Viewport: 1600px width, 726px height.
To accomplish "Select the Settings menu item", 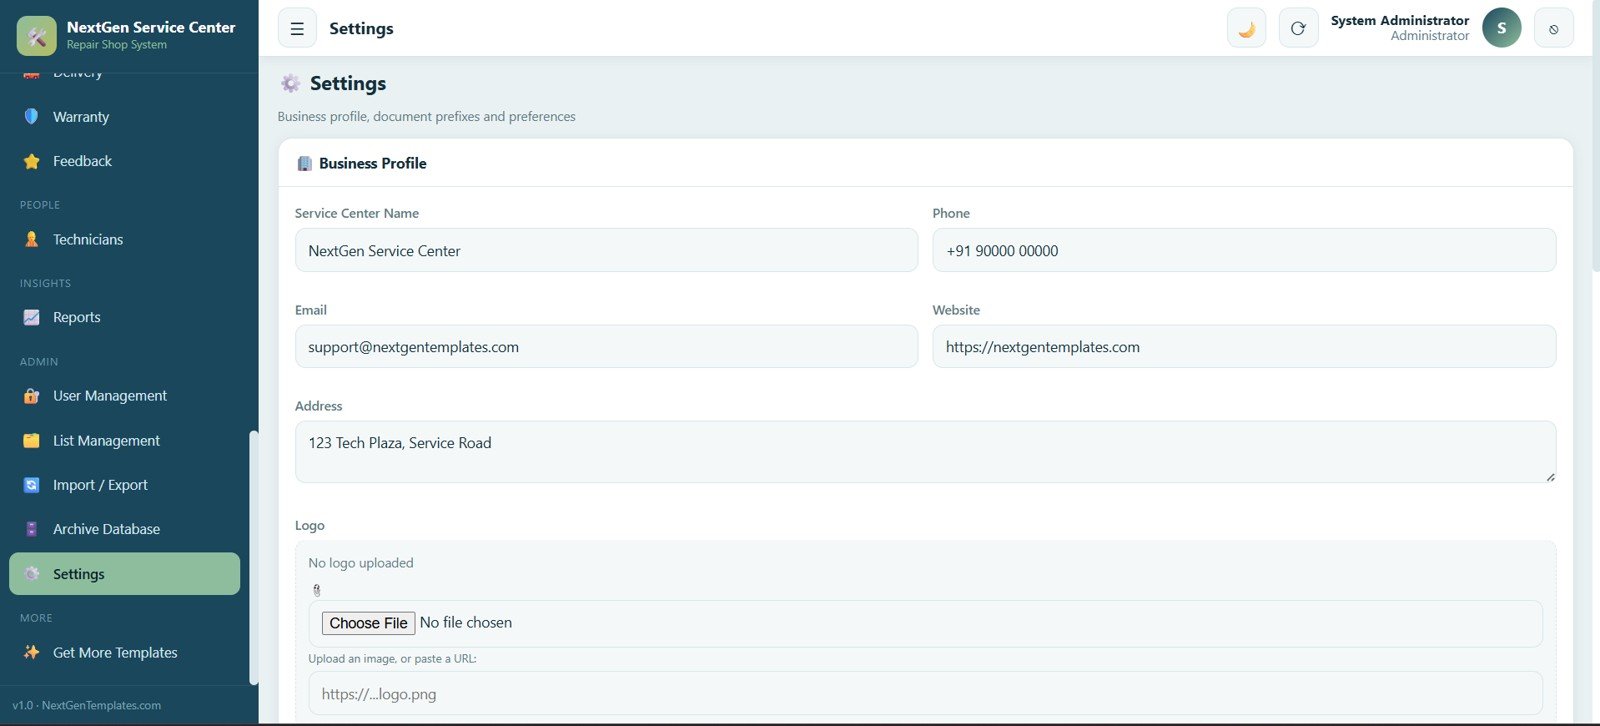I will [x=124, y=574].
